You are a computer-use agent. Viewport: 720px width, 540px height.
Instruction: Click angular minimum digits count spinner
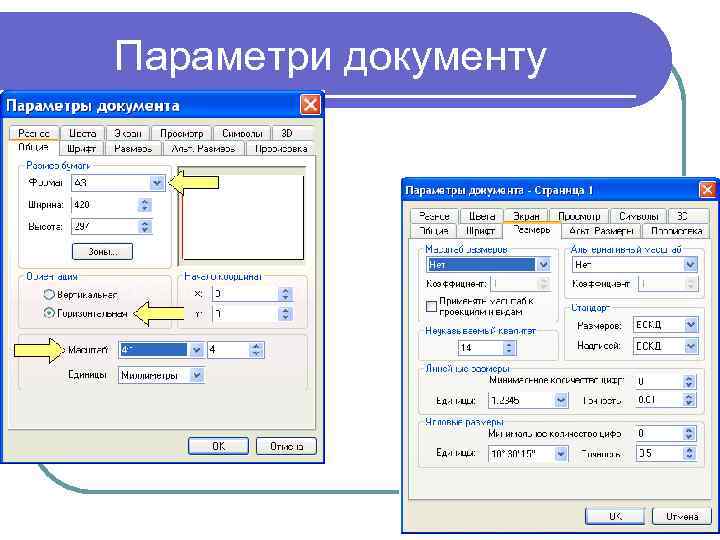coord(688,433)
